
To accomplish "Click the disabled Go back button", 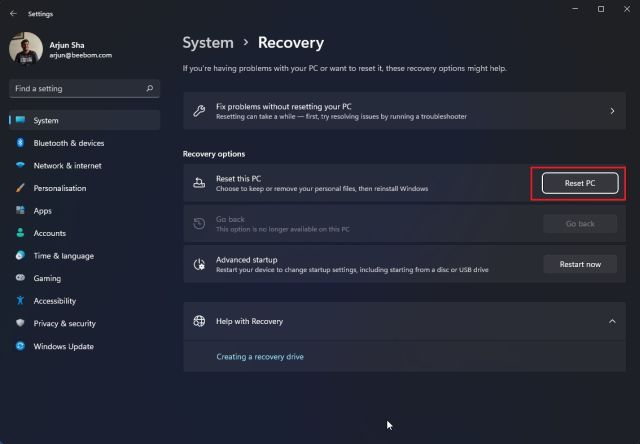I will coord(580,224).
